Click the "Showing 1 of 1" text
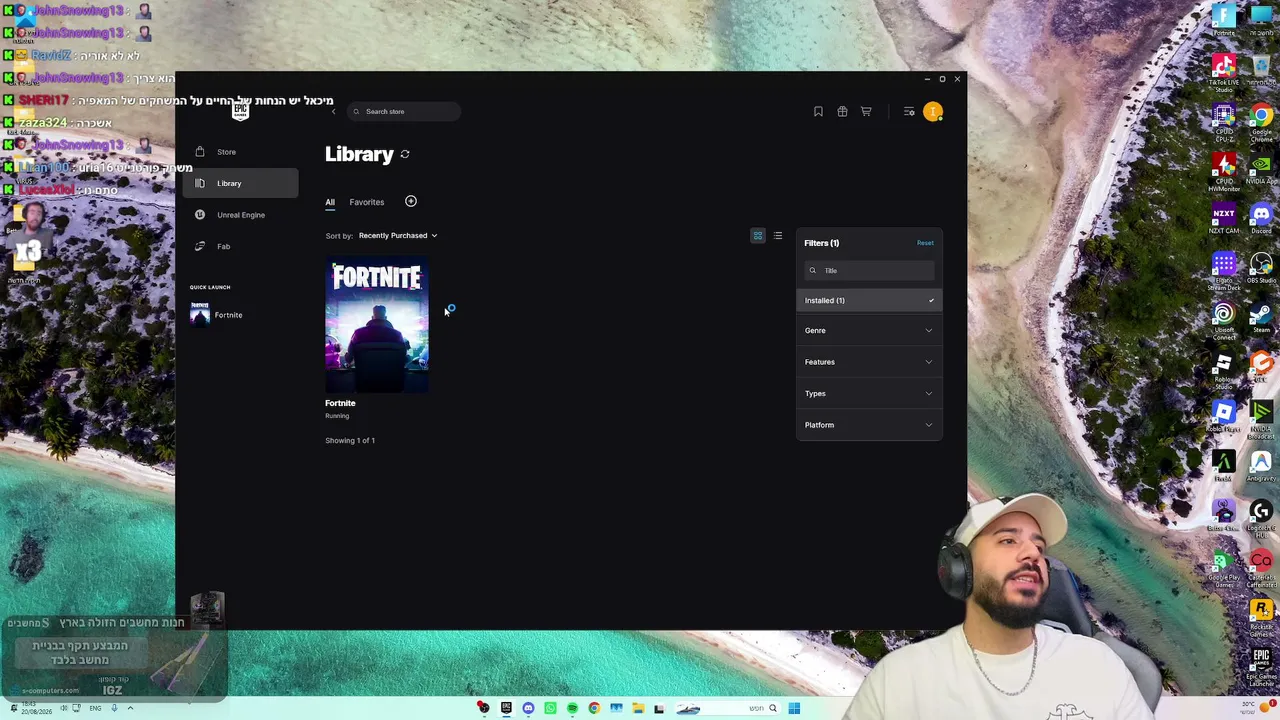This screenshot has width=1280, height=720. point(350,441)
